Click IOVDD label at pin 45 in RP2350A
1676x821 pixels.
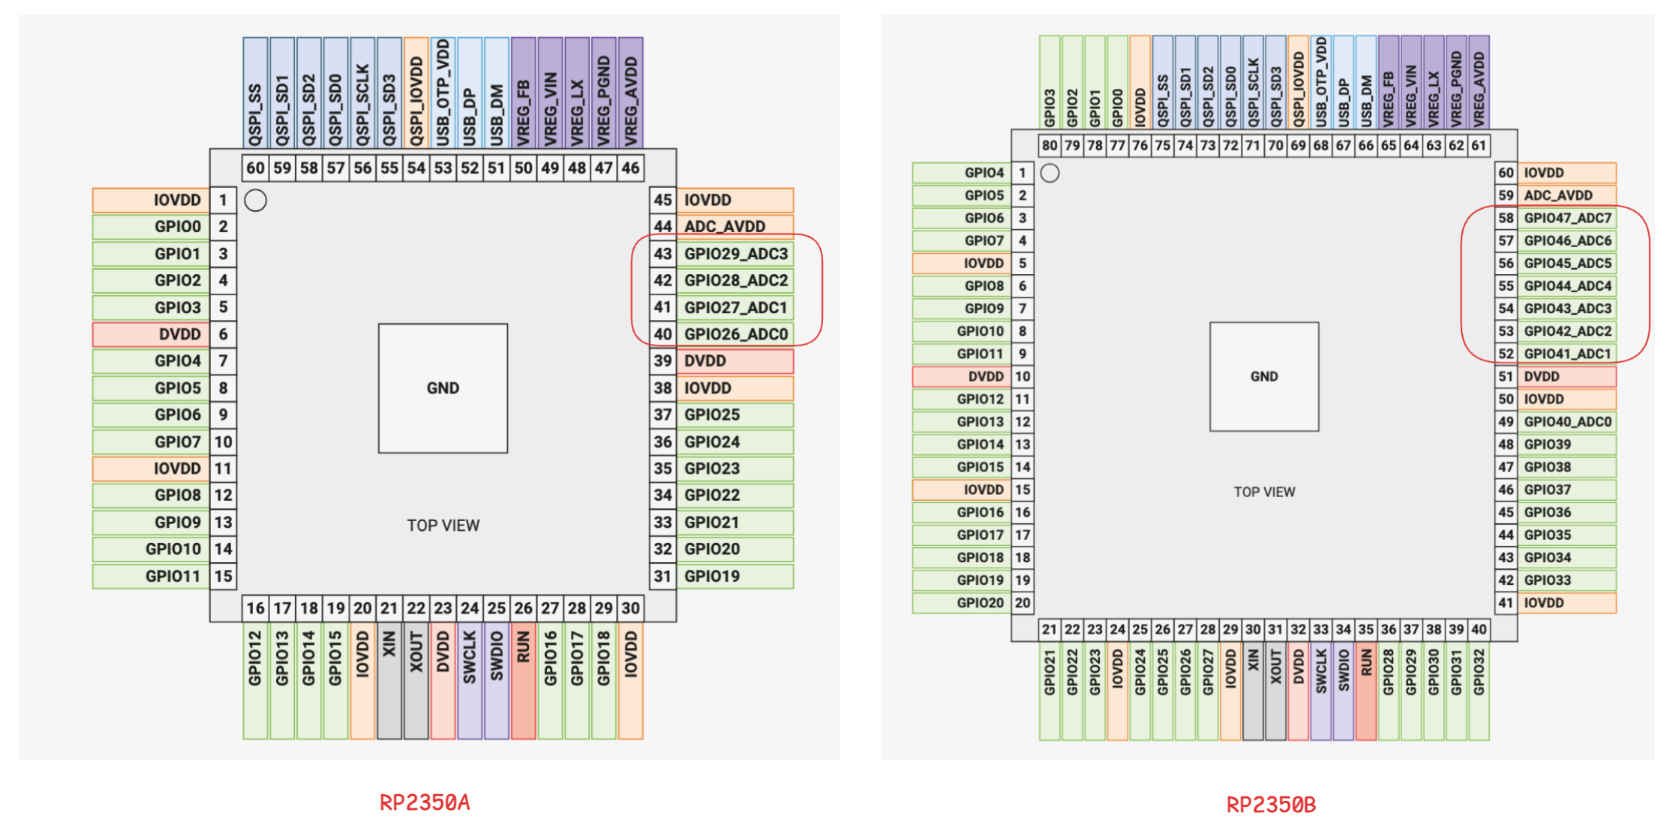tap(736, 200)
